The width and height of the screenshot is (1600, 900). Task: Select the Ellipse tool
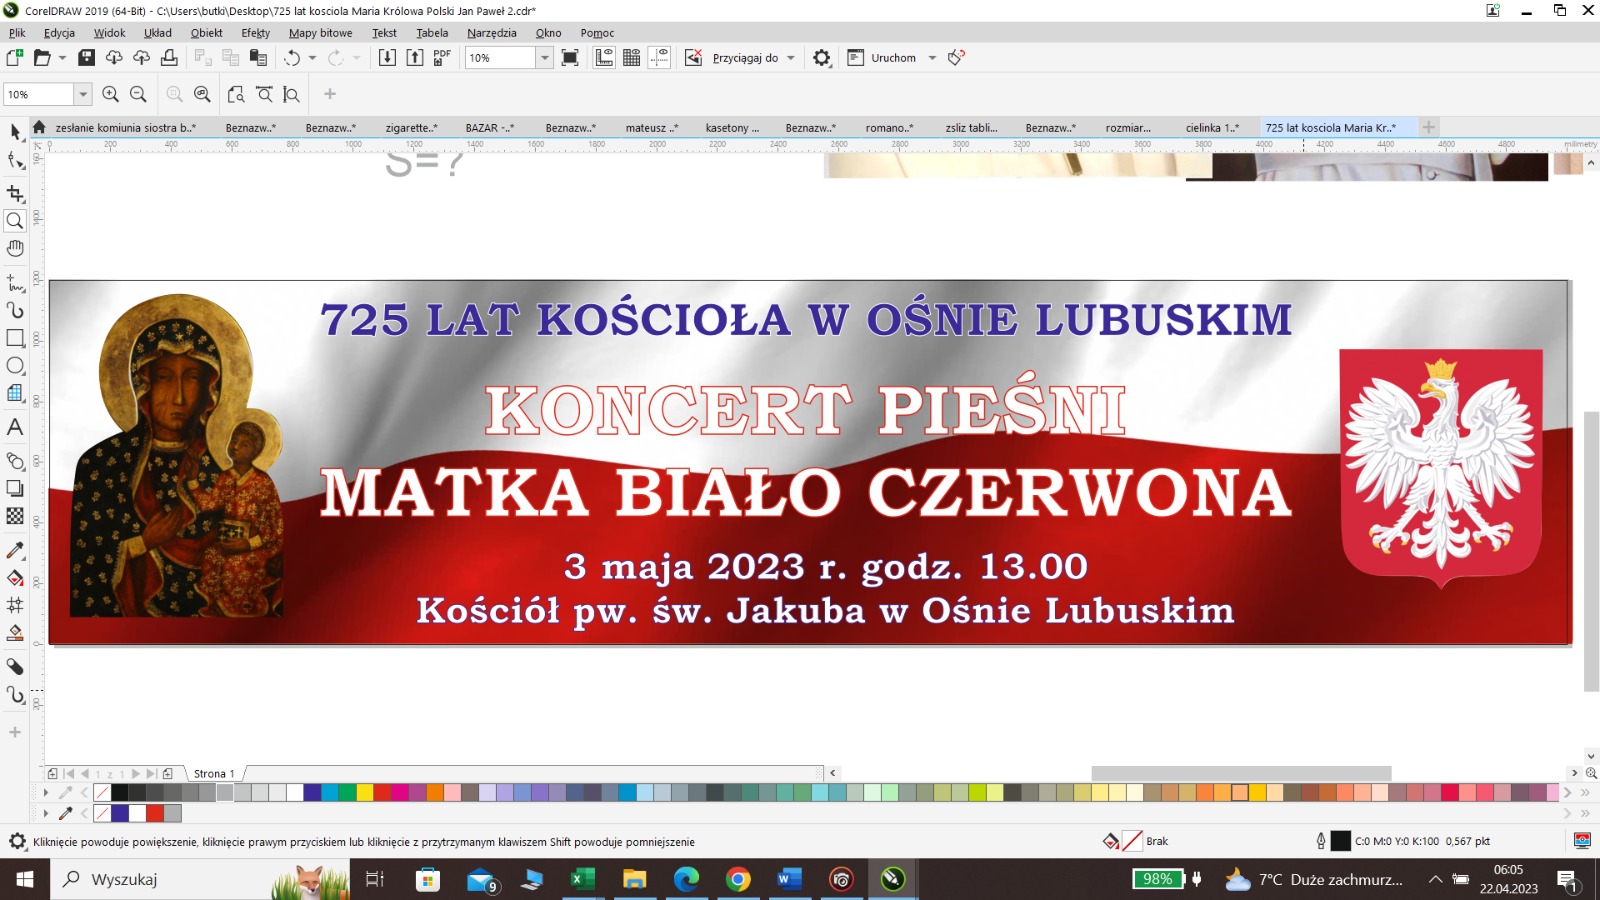tap(15, 366)
